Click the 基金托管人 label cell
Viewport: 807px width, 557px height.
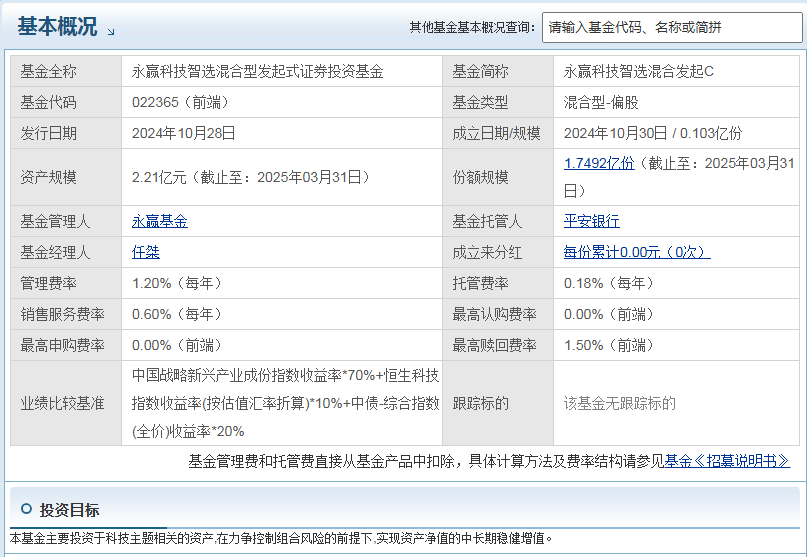[498, 221]
